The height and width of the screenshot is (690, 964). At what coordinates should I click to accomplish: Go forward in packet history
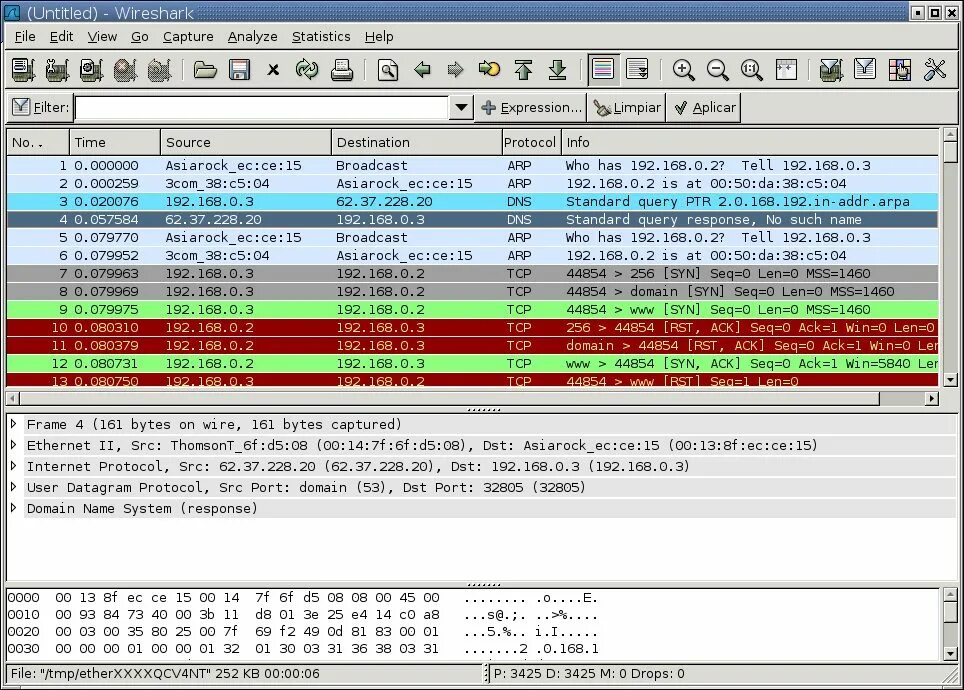[455, 69]
